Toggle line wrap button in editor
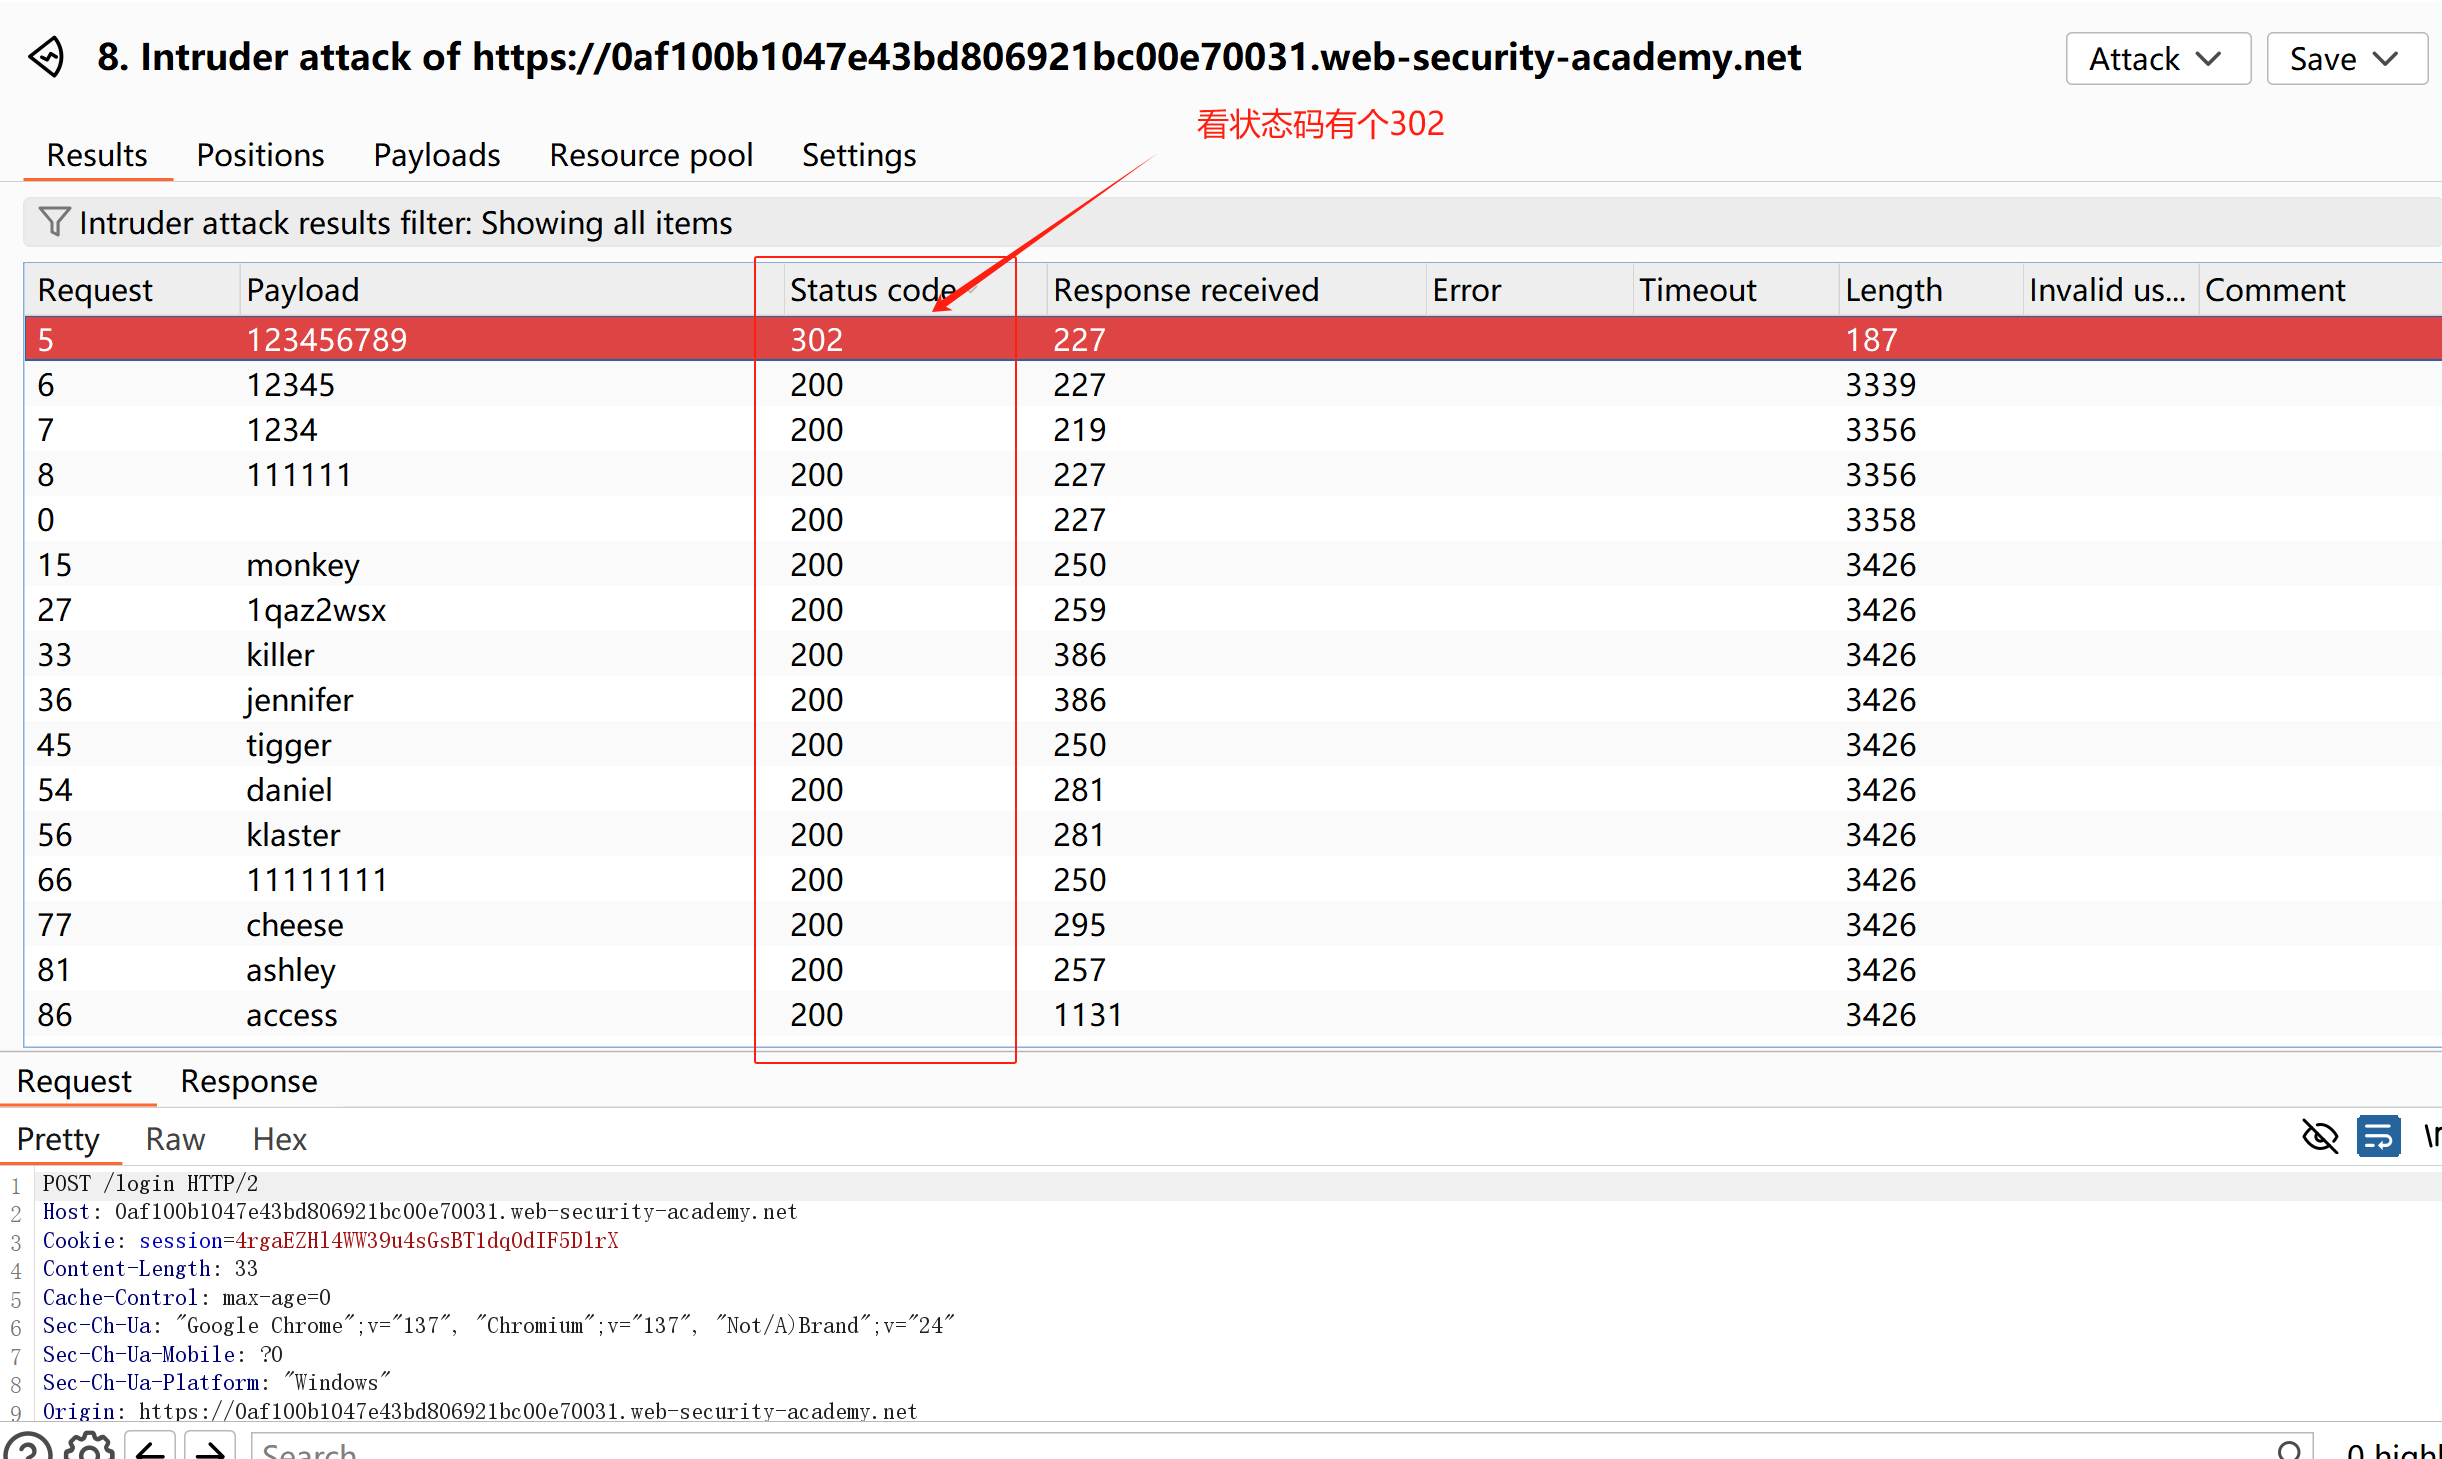This screenshot has height=1459, width=2442. tap(2379, 1137)
